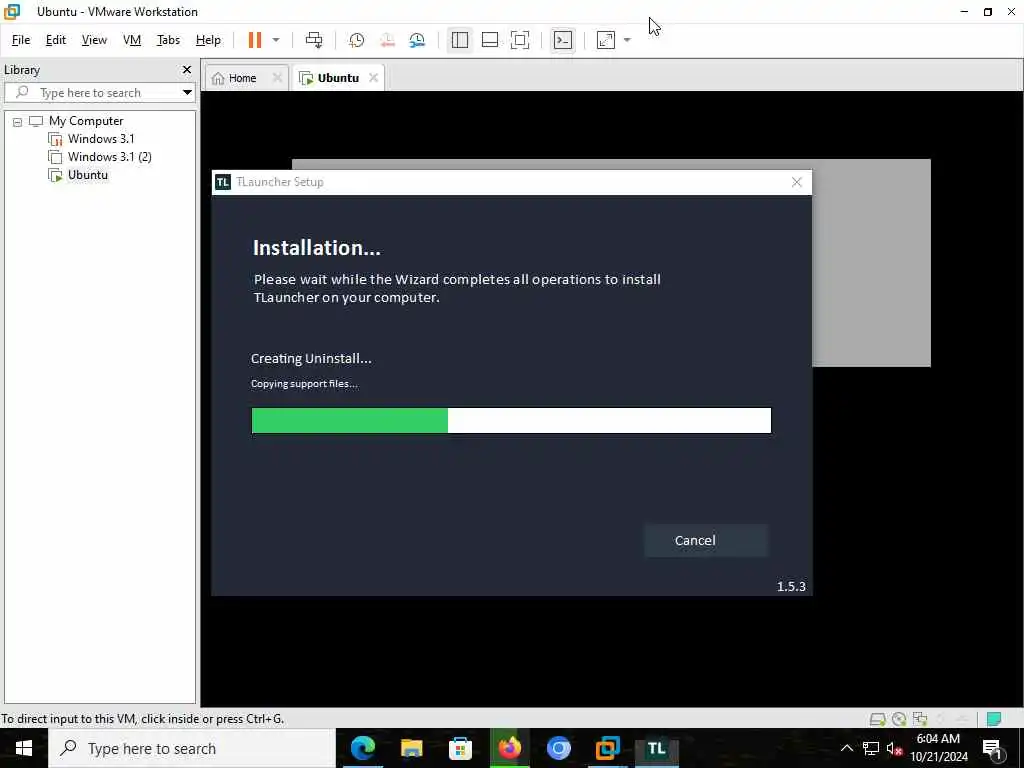
Task: Close the Library panel
Action: pyautogui.click(x=187, y=69)
